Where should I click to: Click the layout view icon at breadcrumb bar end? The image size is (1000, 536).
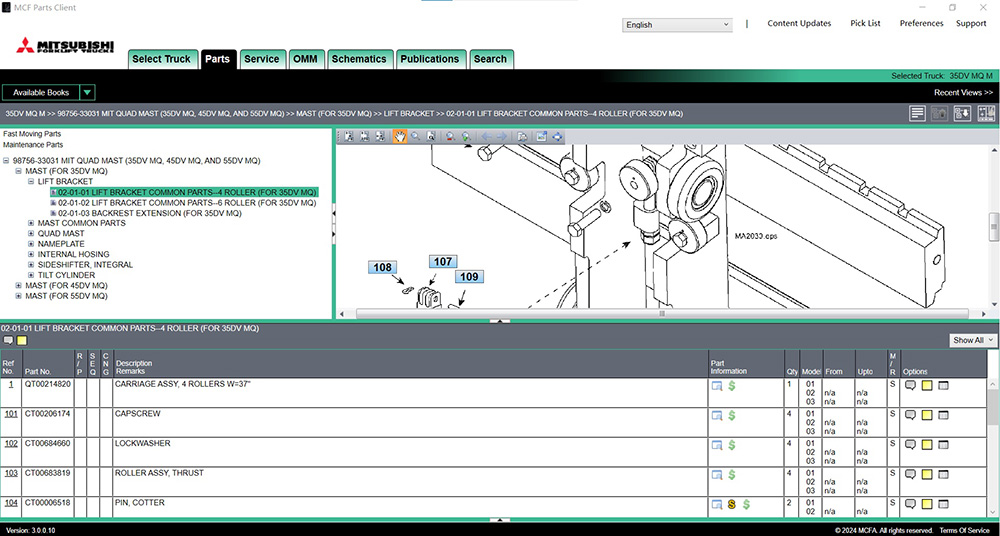coord(986,114)
